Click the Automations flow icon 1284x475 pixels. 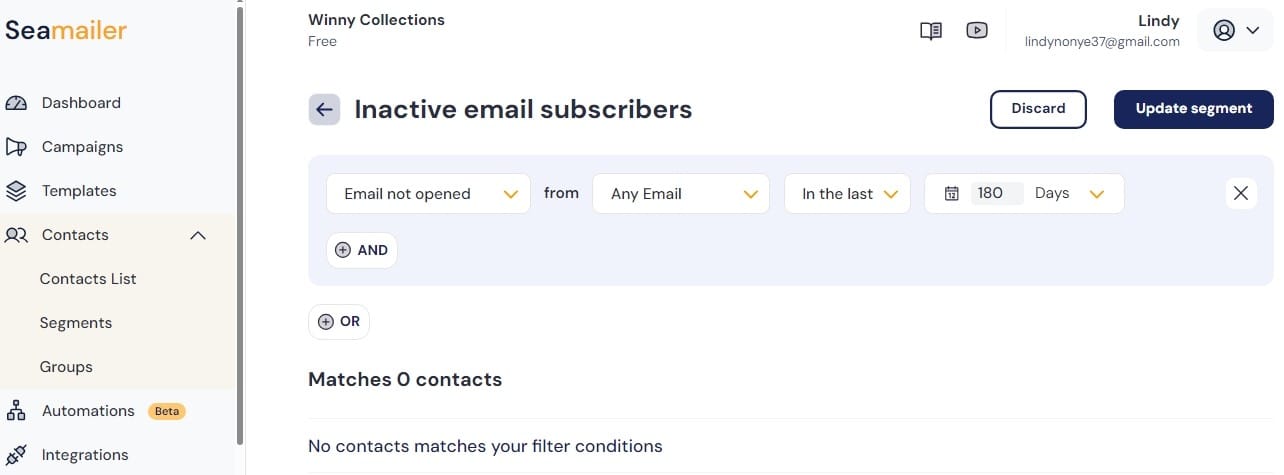[16, 411]
